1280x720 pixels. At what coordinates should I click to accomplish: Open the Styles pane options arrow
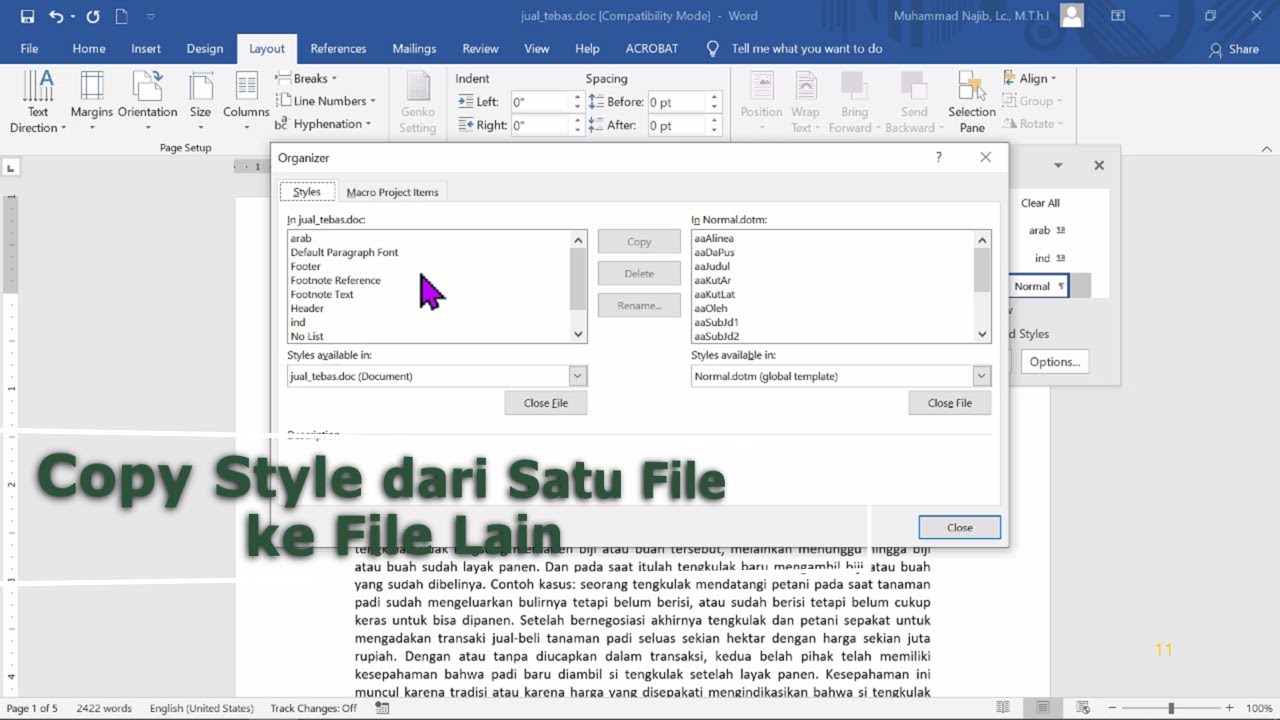[x=1058, y=166]
